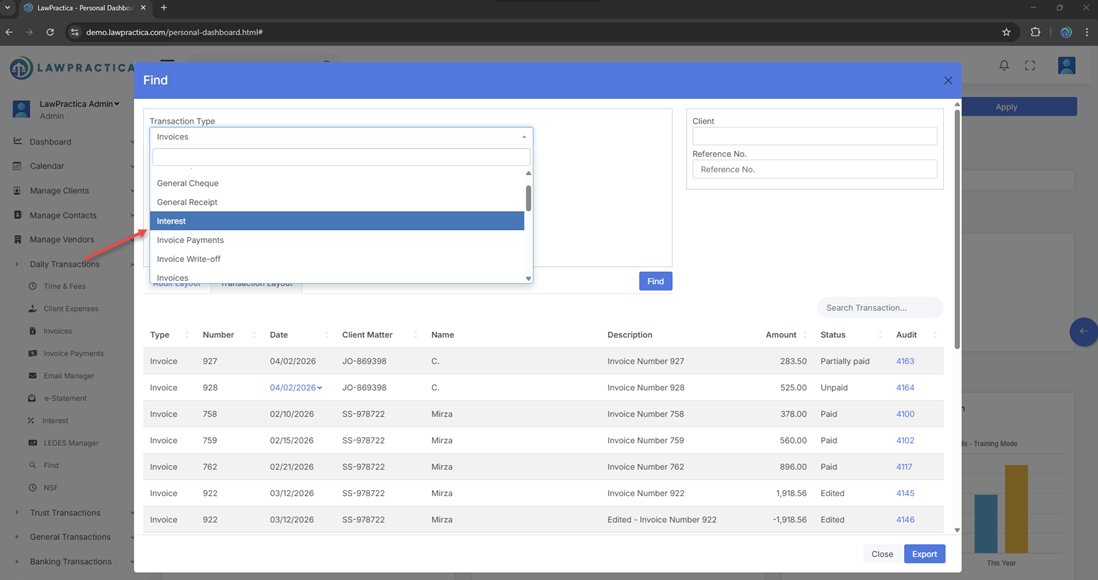
Task: Select Interest from the dropdown list
Action: [337, 221]
